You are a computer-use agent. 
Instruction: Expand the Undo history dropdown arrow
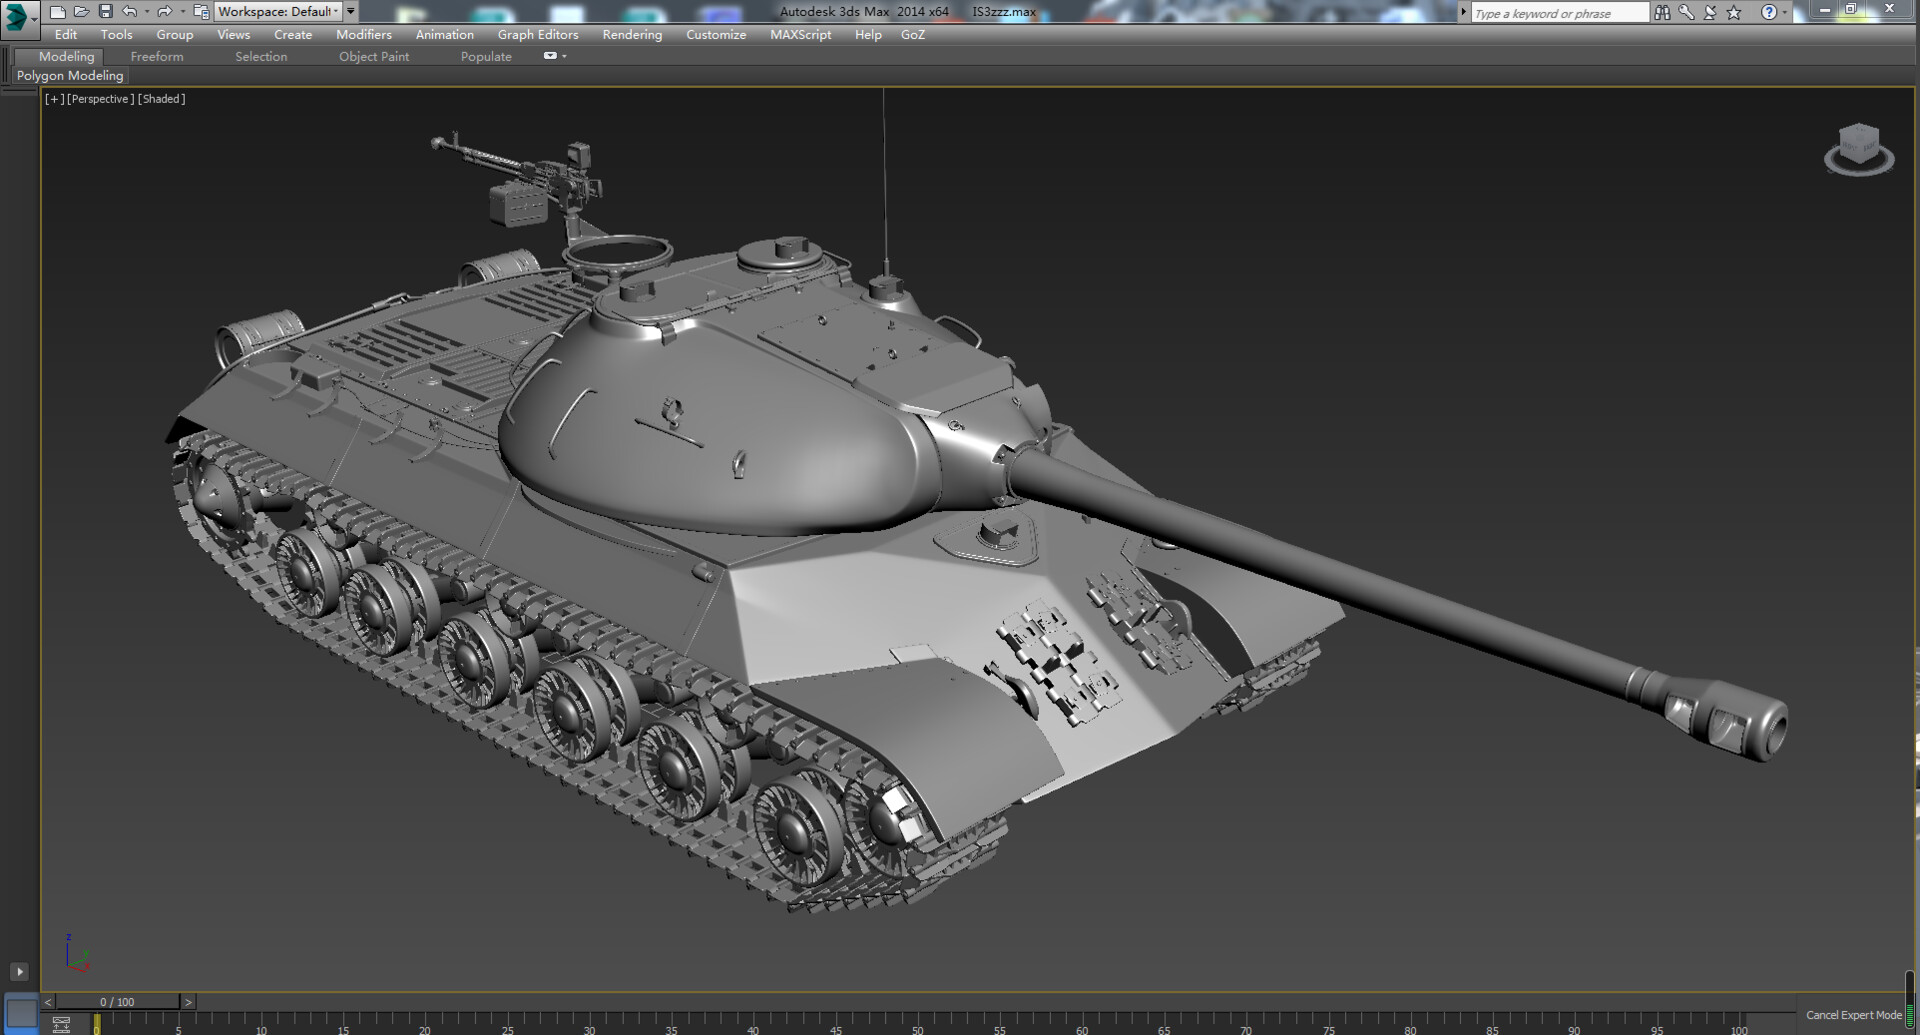coord(146,12)
